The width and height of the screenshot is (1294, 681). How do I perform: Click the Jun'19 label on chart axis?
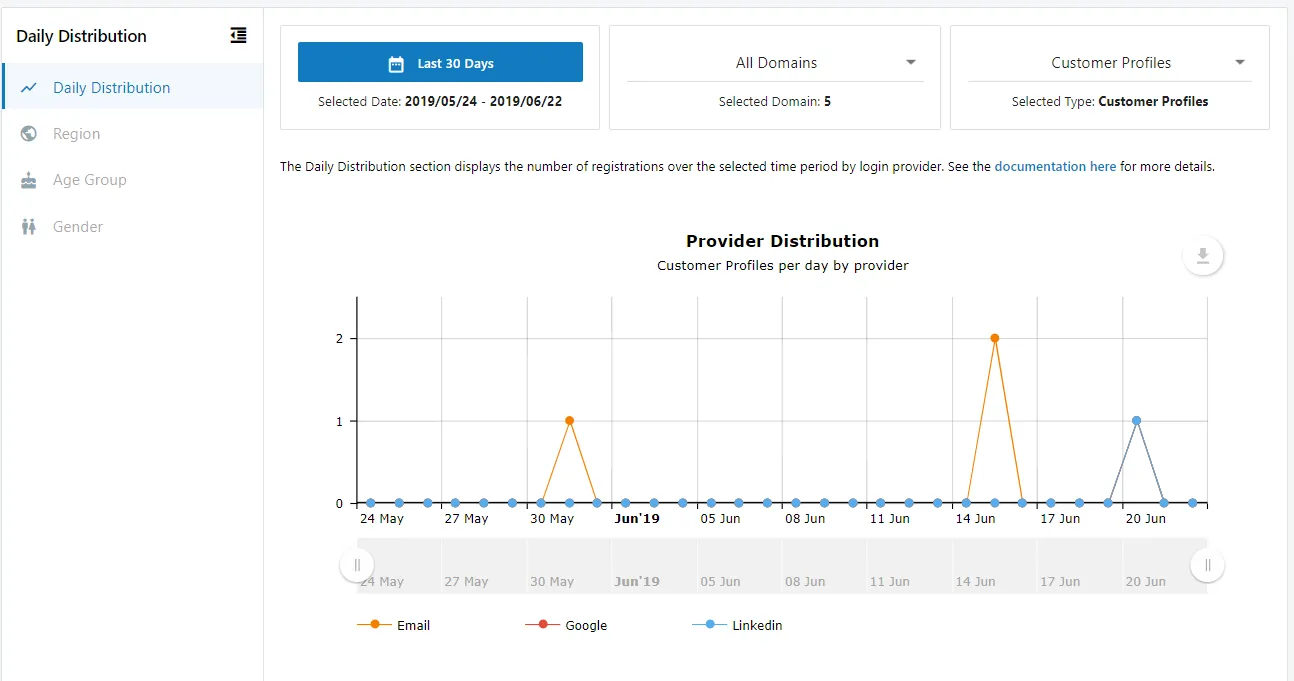[636, 519]
